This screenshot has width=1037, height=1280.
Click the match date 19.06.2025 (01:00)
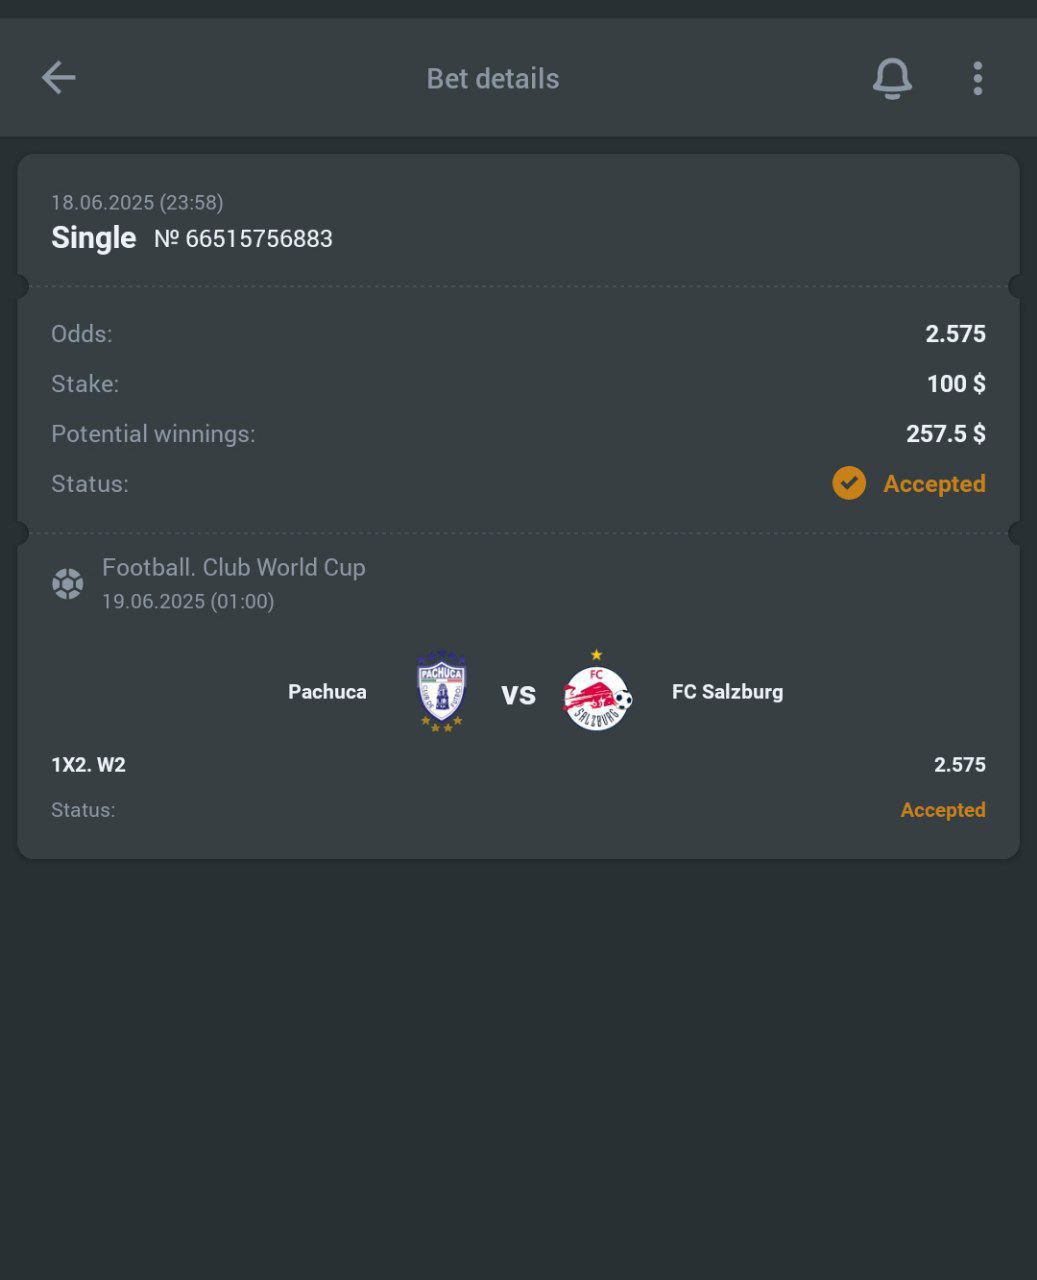tap(188, 601)
